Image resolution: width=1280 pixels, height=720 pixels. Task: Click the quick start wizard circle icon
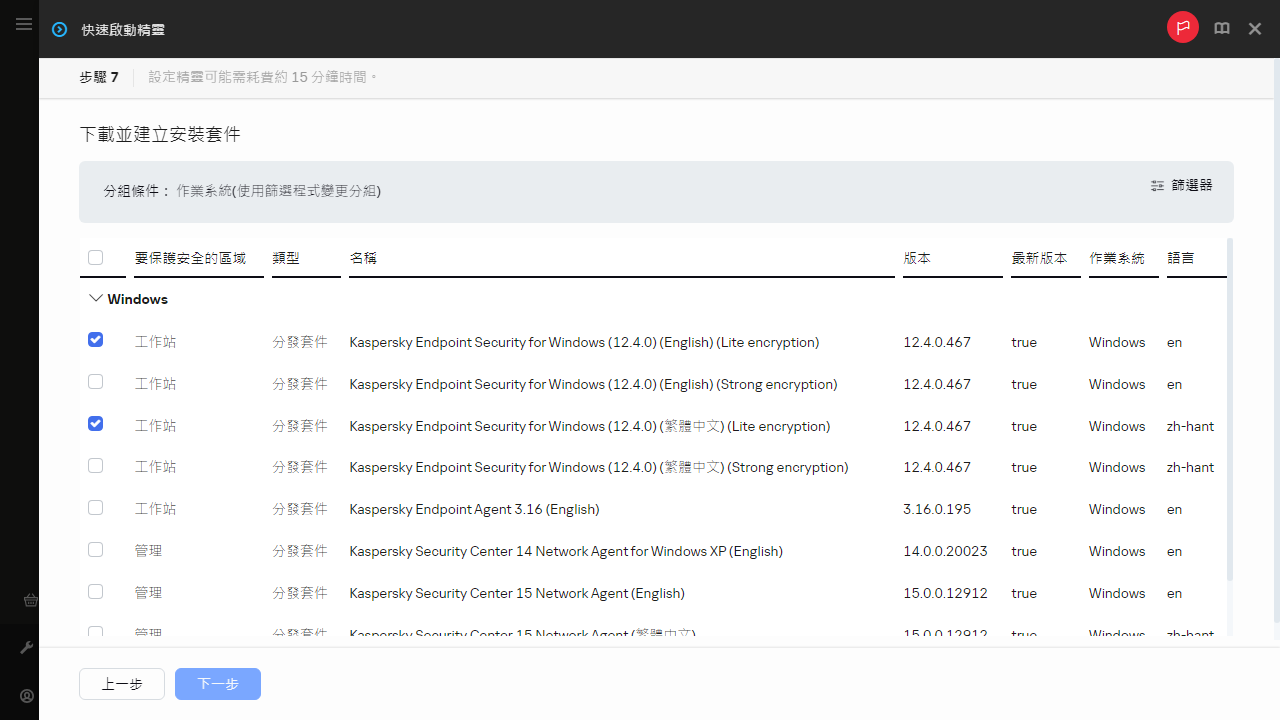(x=60, y=30)
